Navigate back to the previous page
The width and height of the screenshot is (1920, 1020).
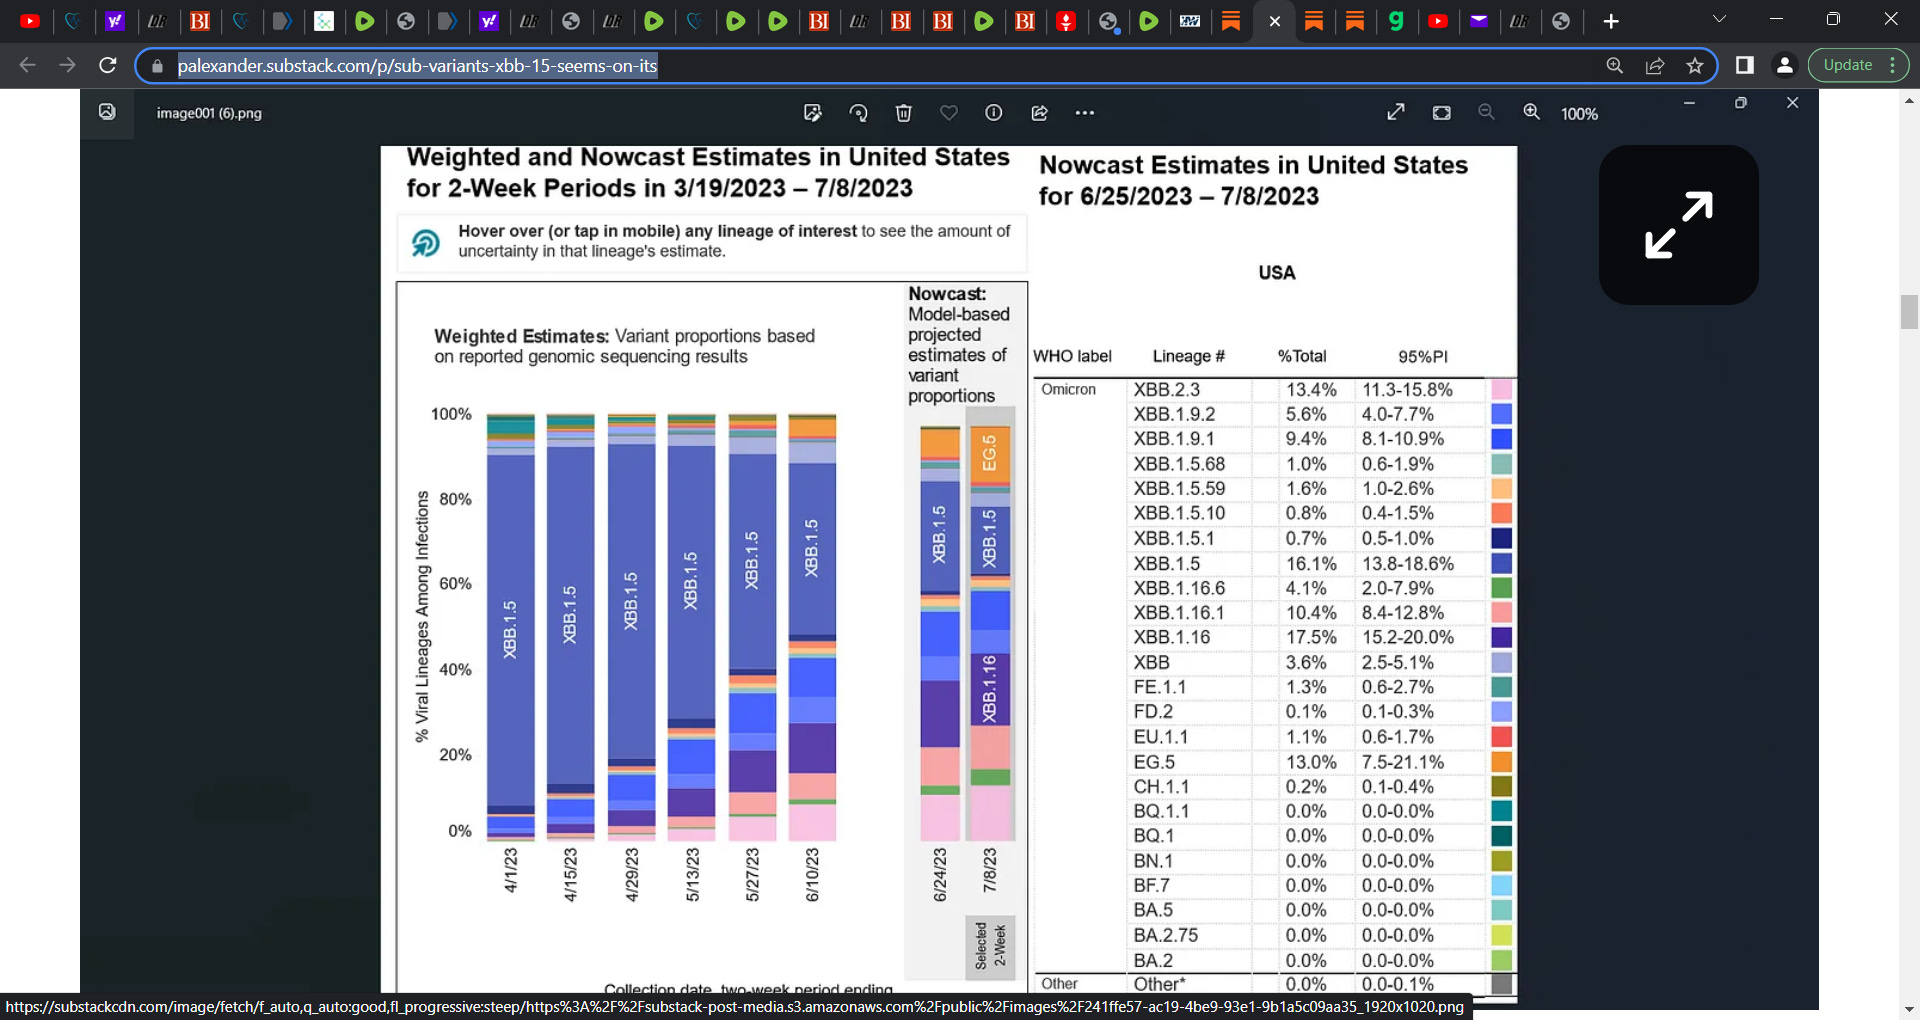(x=27, y=65)
